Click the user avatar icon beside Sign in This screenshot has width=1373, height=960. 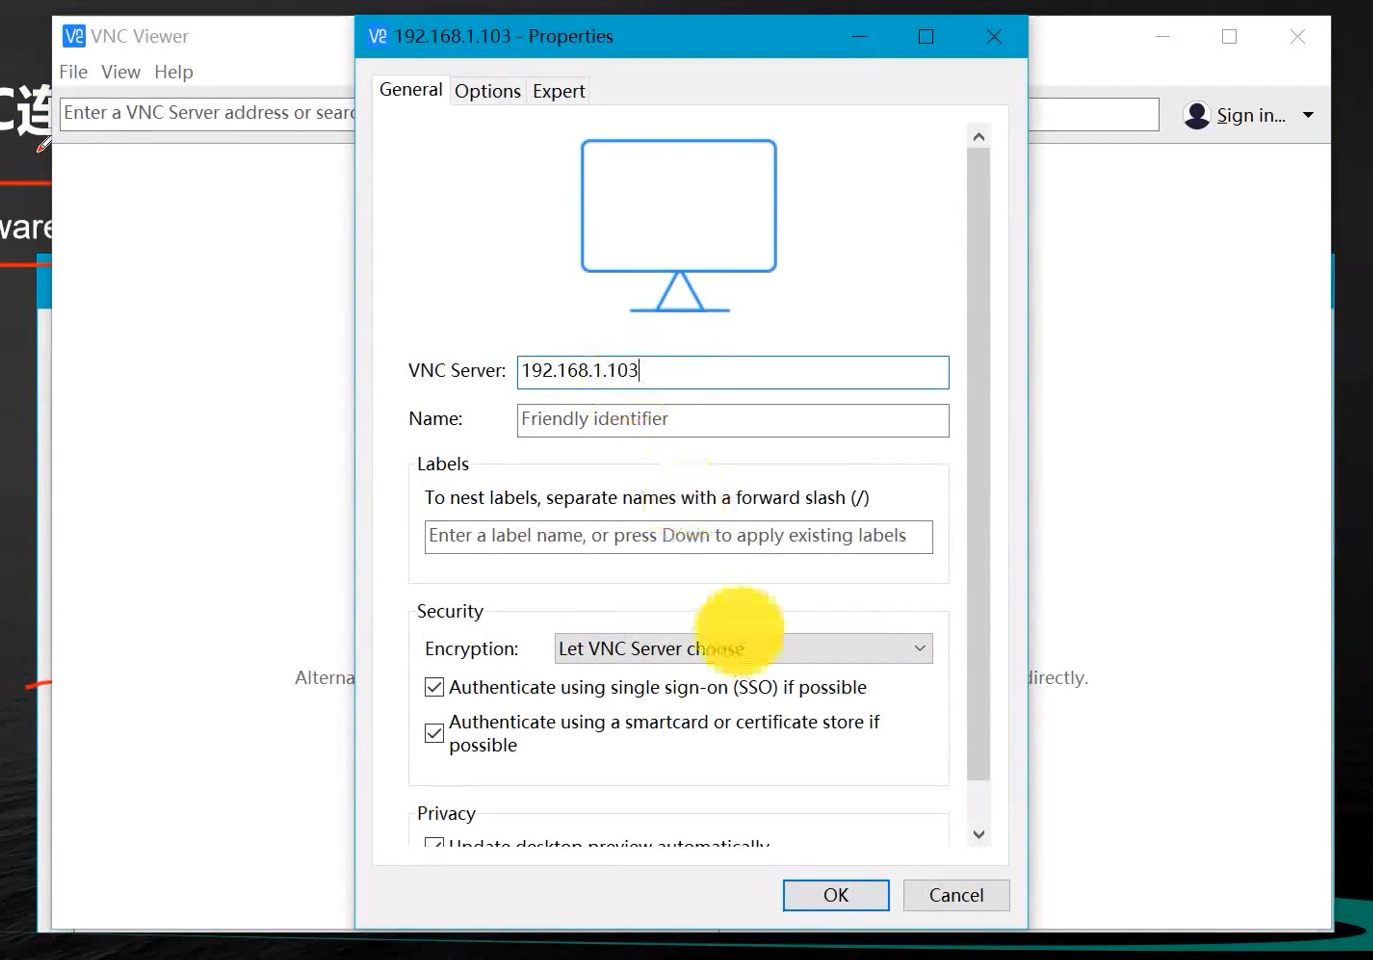tap(1197, 116)
